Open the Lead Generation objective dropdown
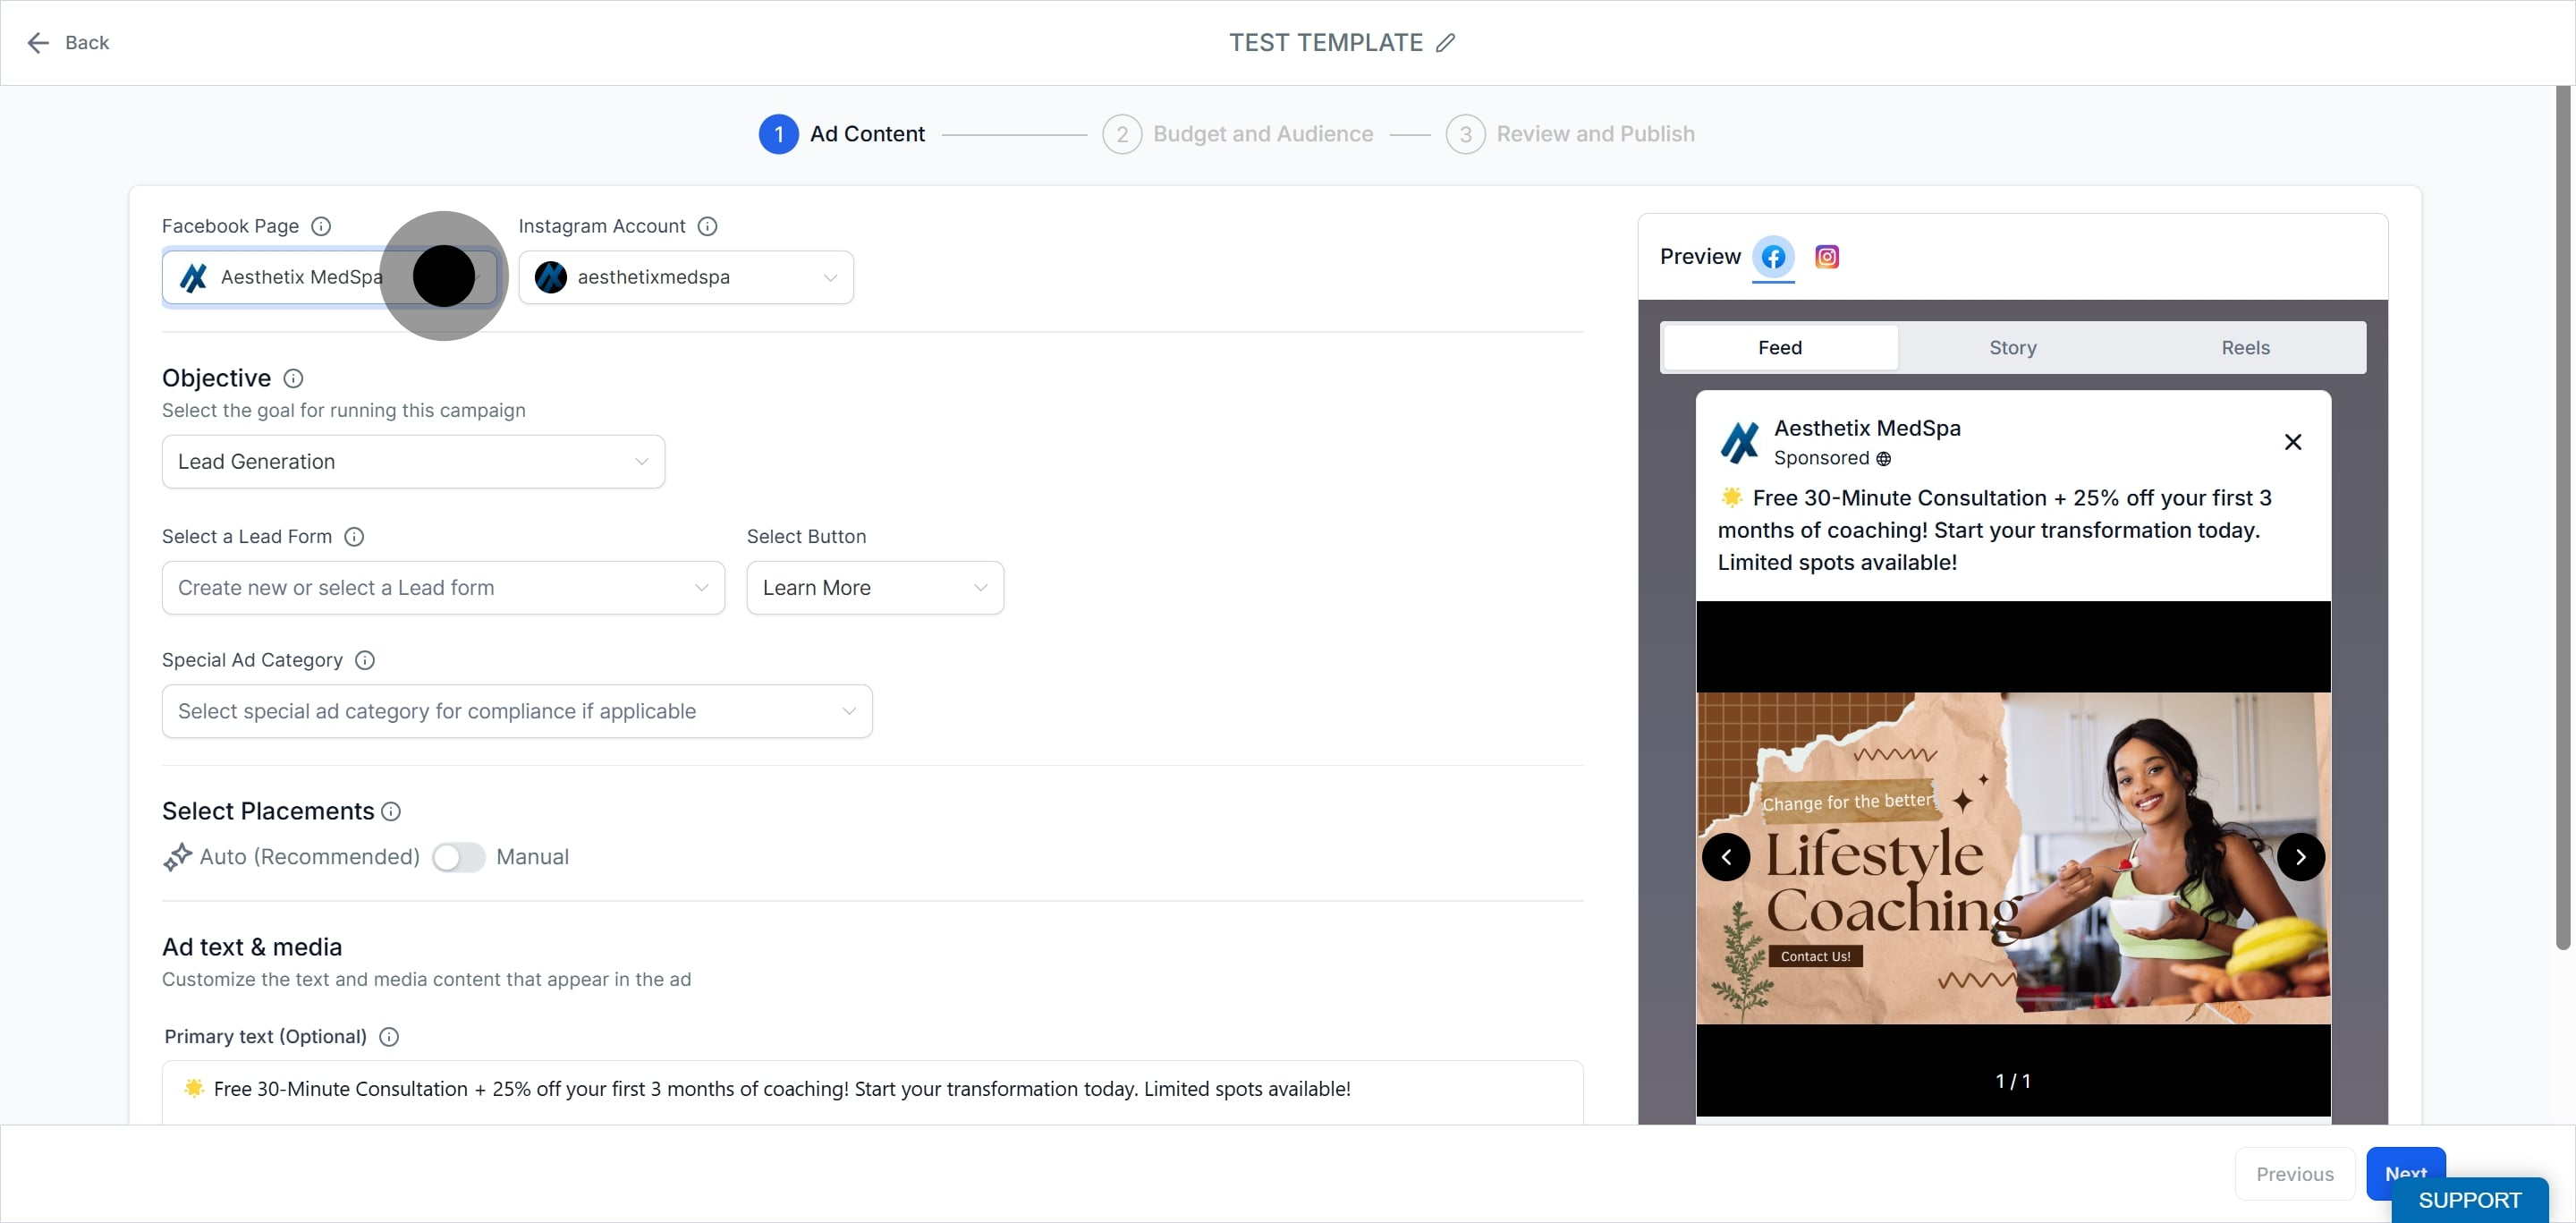 pyautogui.click(x=413, y=462)
